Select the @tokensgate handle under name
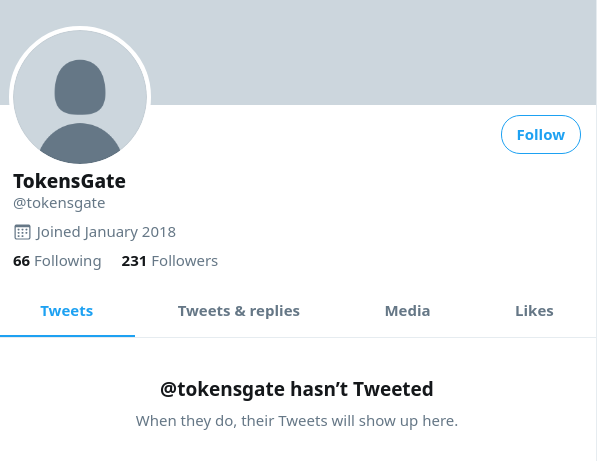 (x=59, y=203)
